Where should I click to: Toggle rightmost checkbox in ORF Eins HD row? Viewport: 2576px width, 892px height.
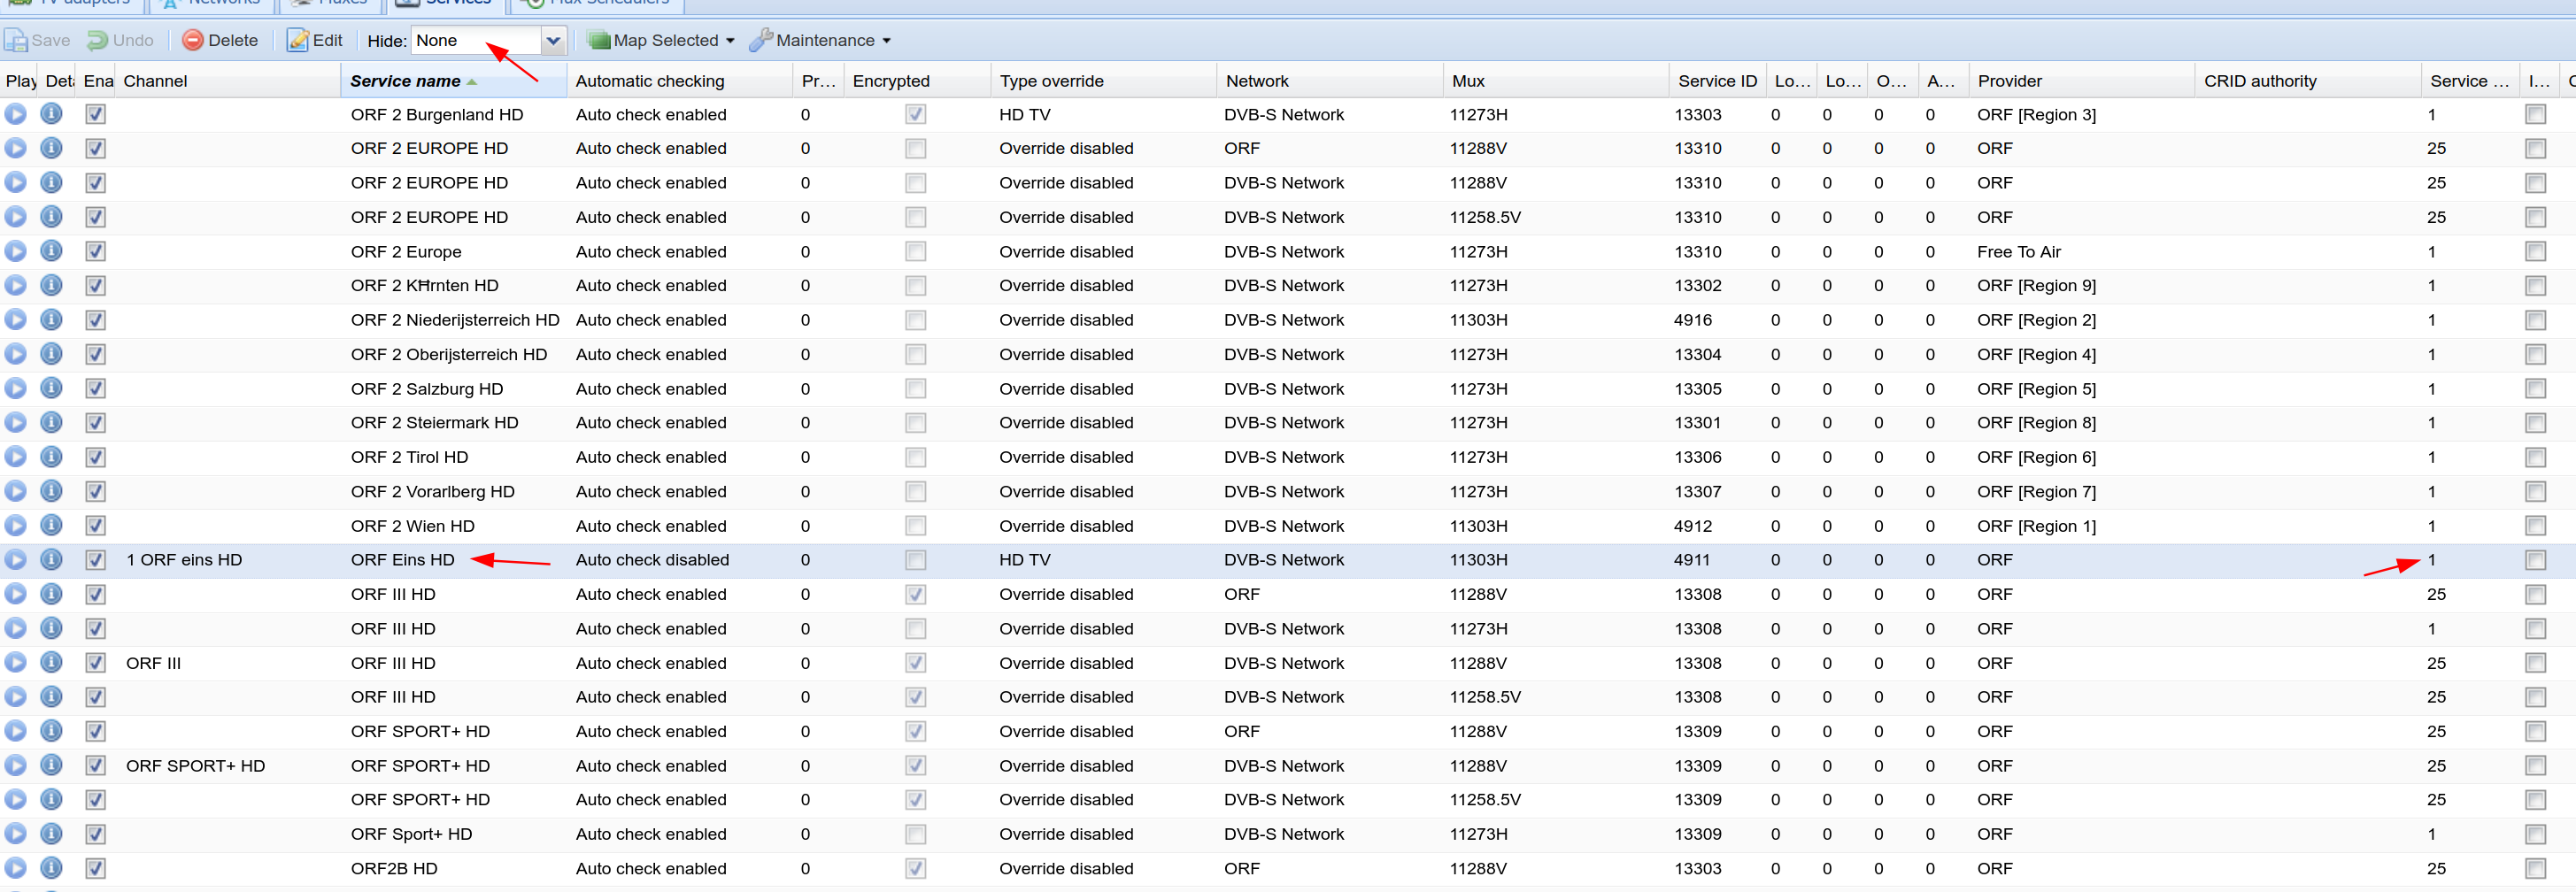pyautogui.click(x=2535, y=560)
